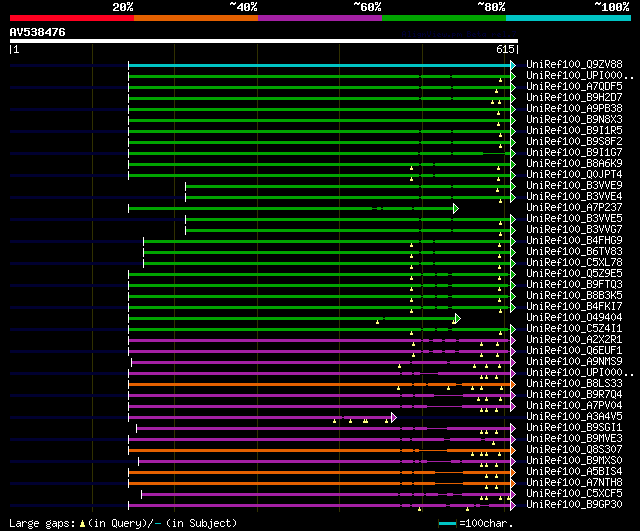The height and width of the screenshot is (531, 640).
Task: Click the white AV538476 query sequence bar
Action: click(264, 41)
